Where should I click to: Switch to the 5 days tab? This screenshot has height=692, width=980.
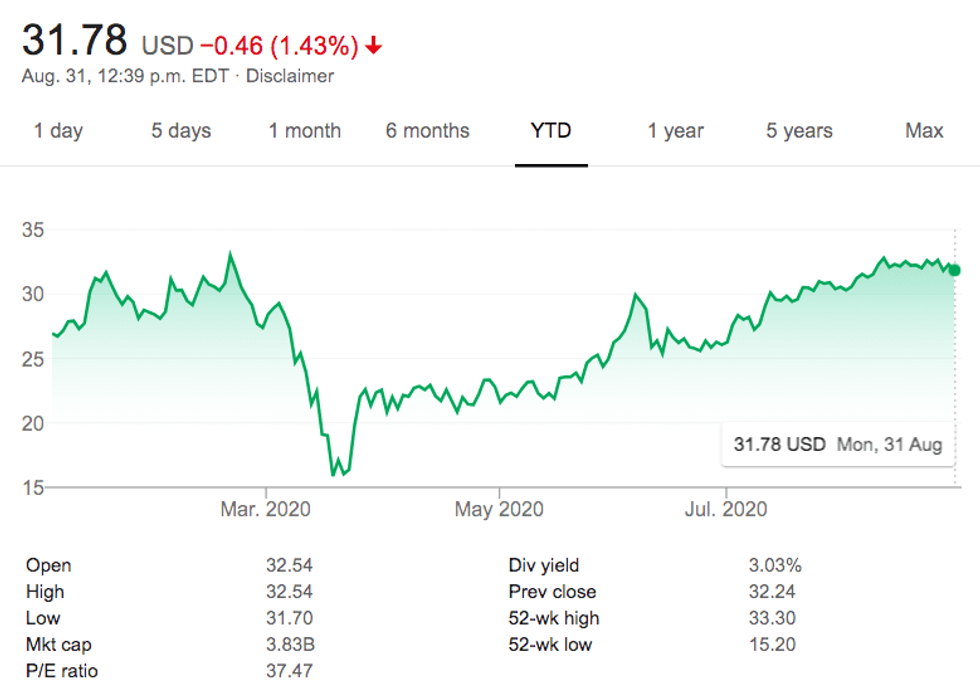181,131
